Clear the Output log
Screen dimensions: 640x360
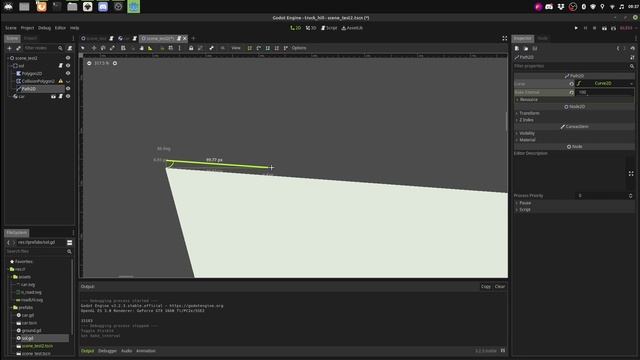pyautogui.click(x=500, y=287)
